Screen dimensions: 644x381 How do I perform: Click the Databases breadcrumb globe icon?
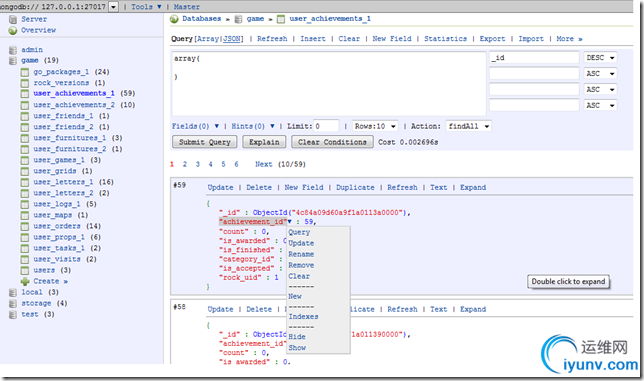tap(174, 19)
